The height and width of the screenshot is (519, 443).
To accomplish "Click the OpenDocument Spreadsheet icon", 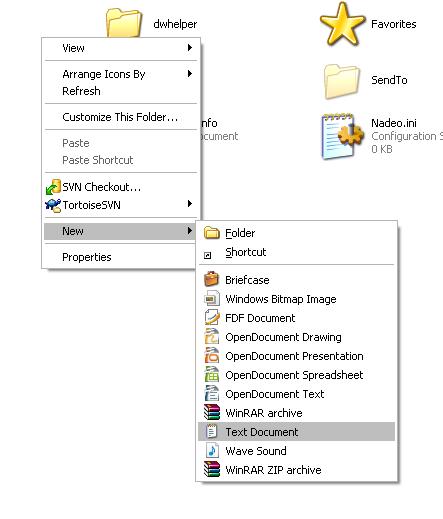I will click(x=212, y=374).
